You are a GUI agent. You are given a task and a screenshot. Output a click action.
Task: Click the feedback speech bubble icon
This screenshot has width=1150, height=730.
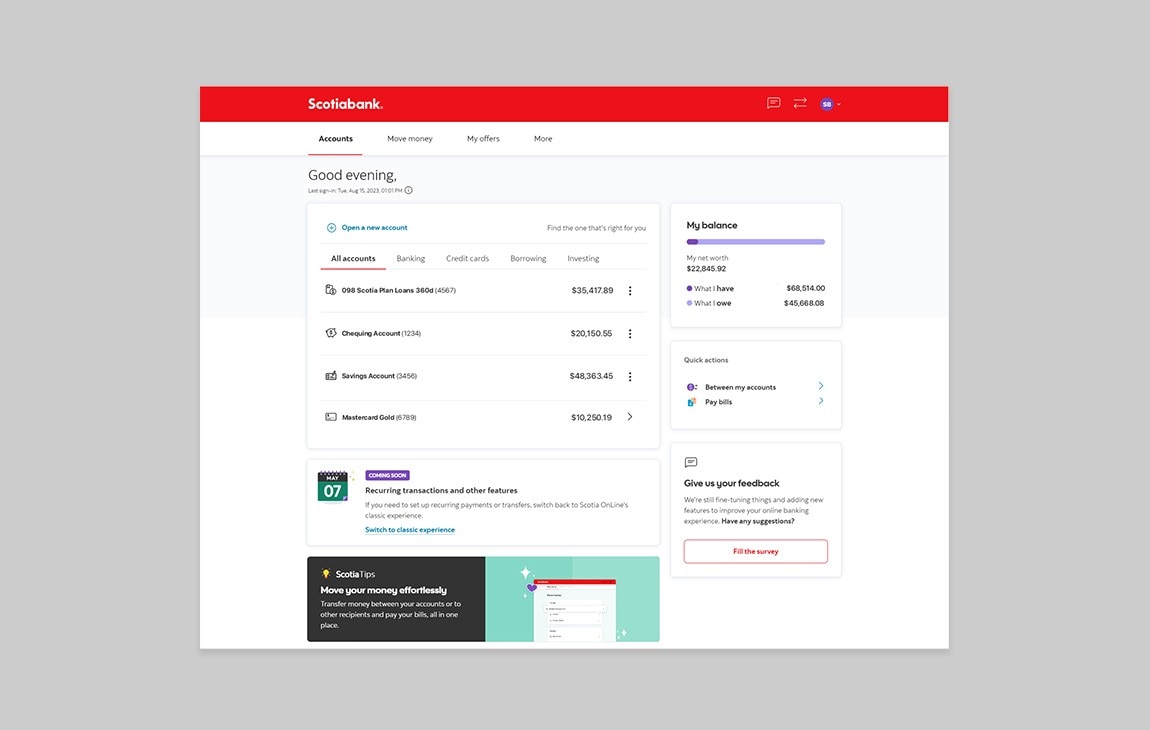pyautogui.click(x=691, y=462)
